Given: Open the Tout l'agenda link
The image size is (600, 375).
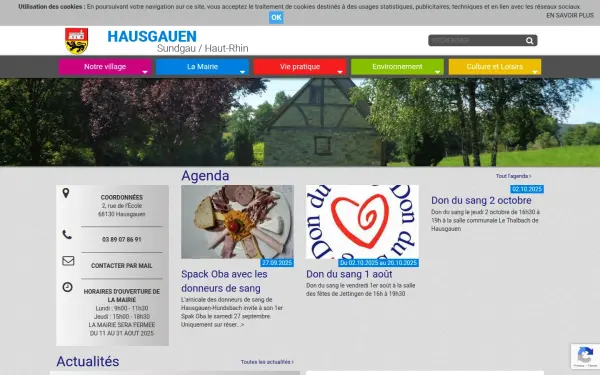Looking at the screenshot, I should 514,176.
